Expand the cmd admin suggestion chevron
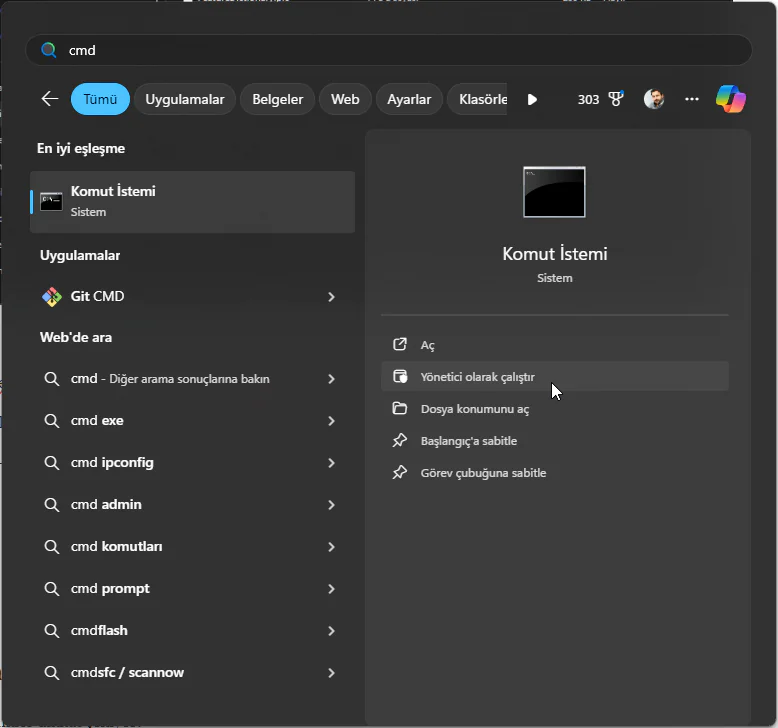 pyautogui.click(x=331, y=505)
